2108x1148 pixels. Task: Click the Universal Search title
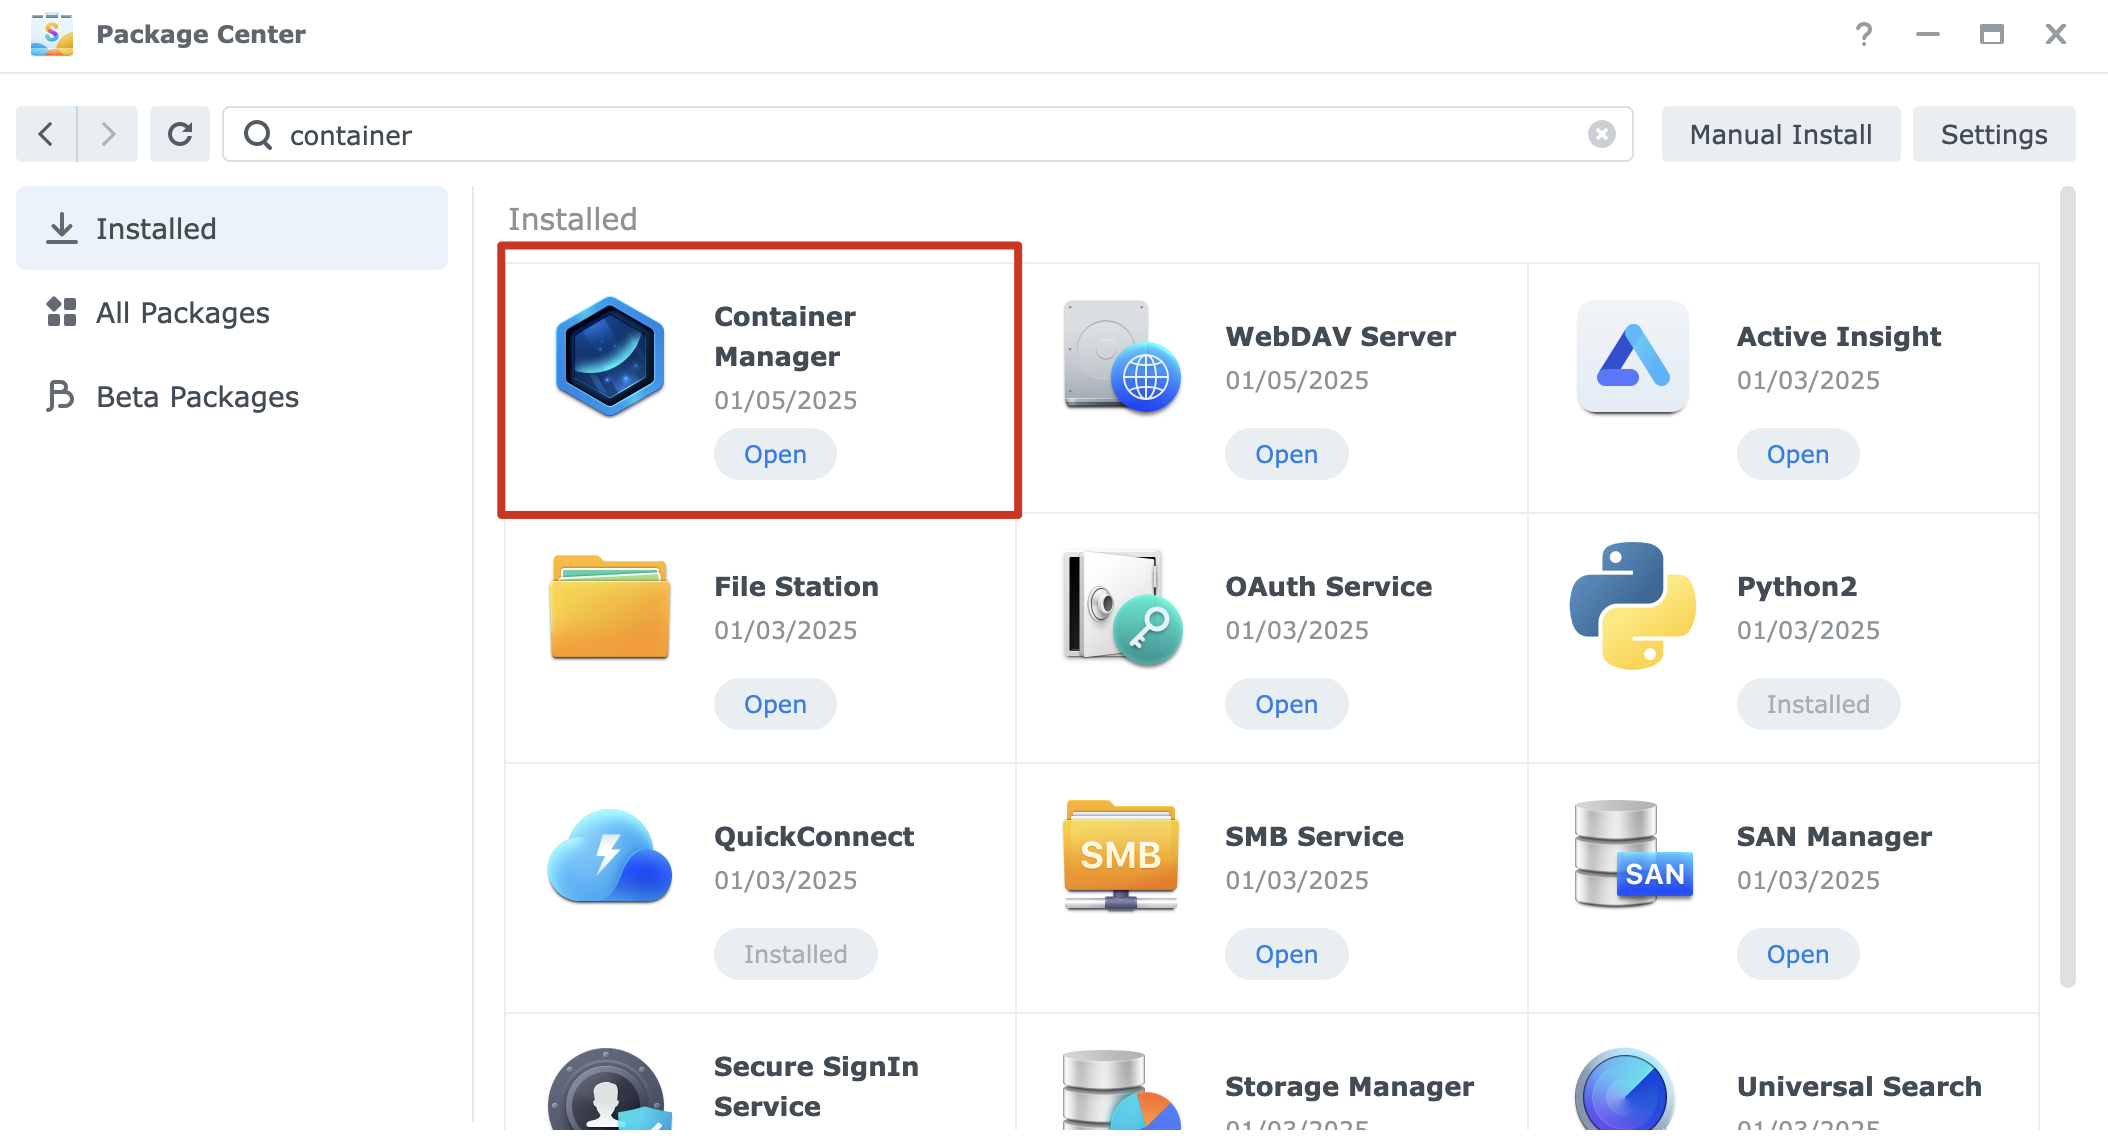point(1859,1086)
